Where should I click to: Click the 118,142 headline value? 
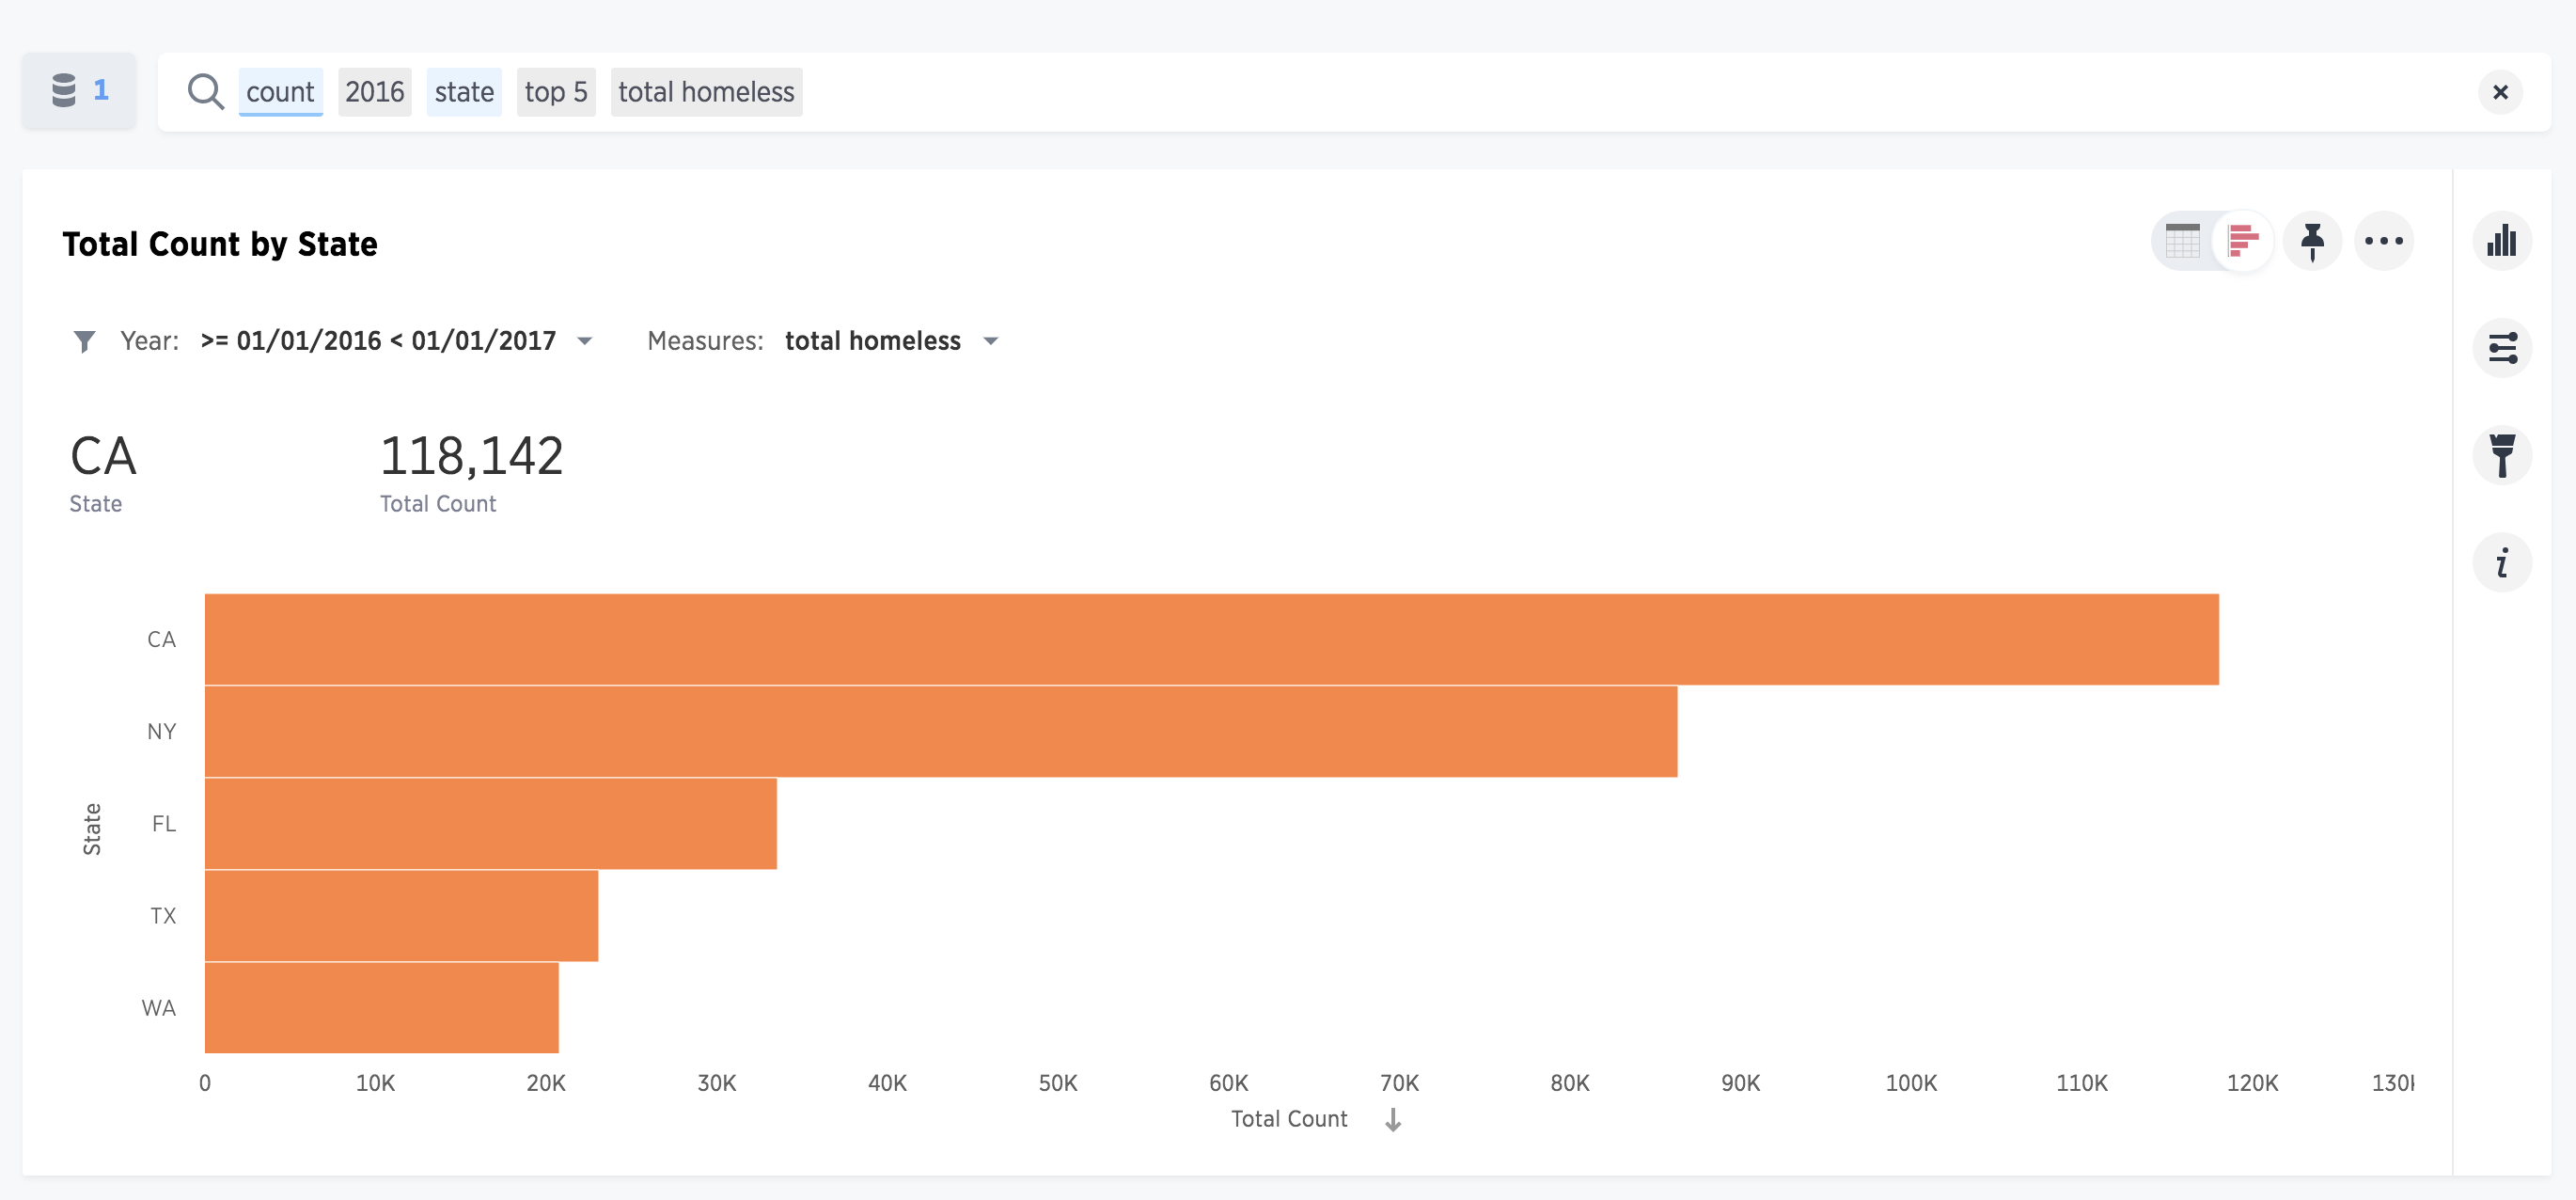tap(472, 456)
